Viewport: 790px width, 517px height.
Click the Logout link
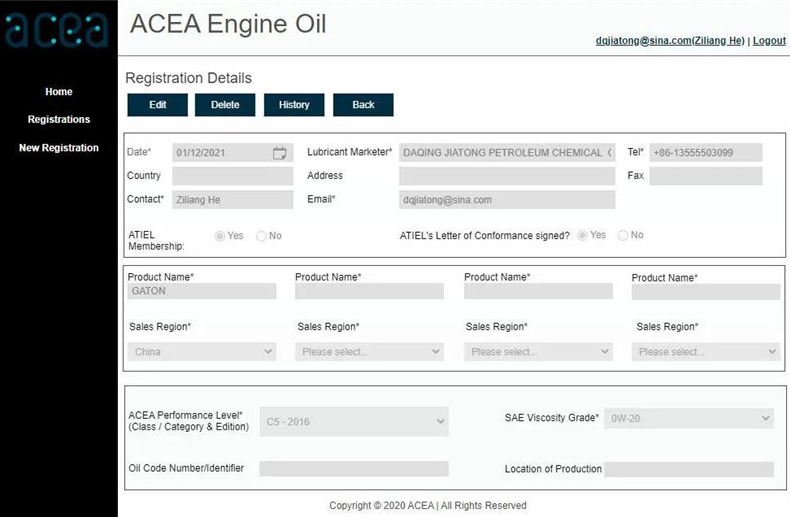769,41
